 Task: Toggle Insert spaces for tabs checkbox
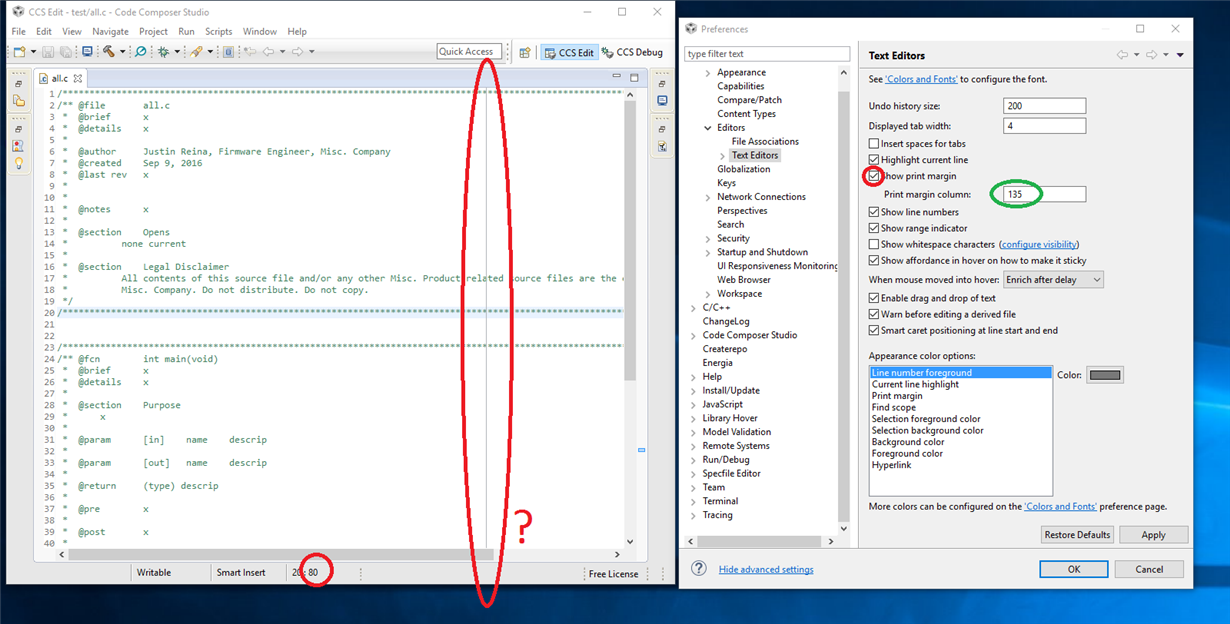point(874,144)
